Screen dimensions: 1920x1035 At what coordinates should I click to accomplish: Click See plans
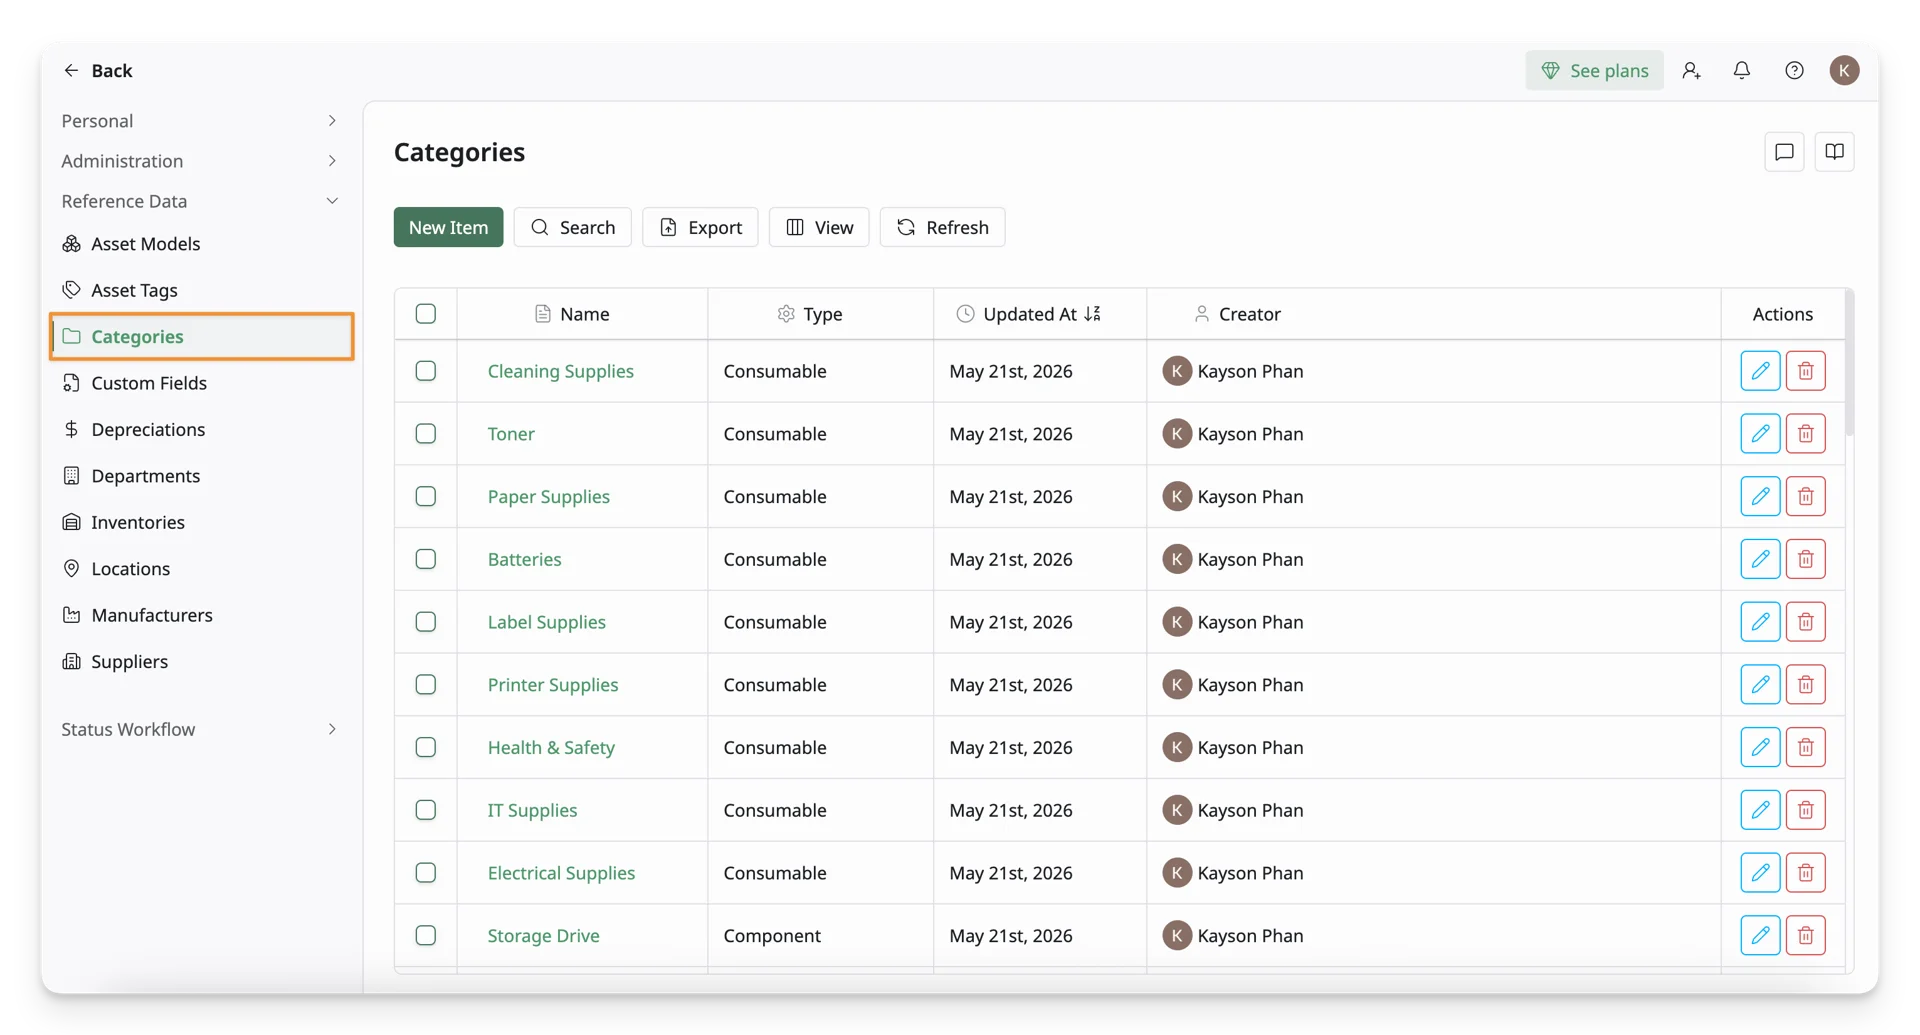click(1594, 70)
